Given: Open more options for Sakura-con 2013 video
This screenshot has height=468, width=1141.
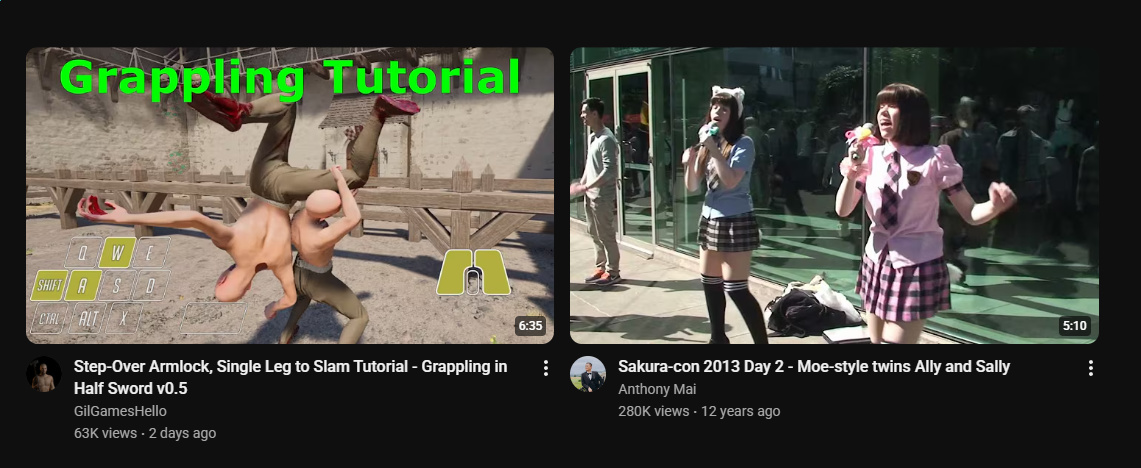Looking at the screenshot, I should [1090, 368].
